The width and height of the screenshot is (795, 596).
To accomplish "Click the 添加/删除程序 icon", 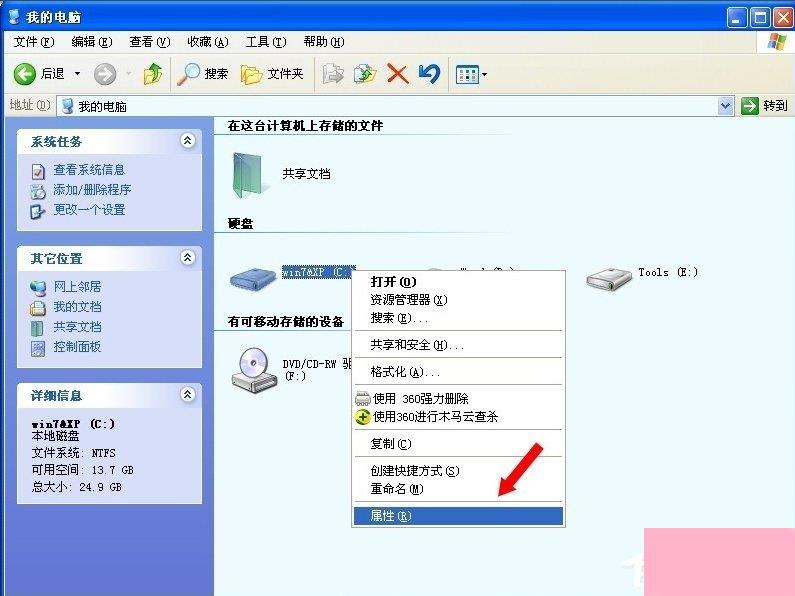I will pos(38,191).
